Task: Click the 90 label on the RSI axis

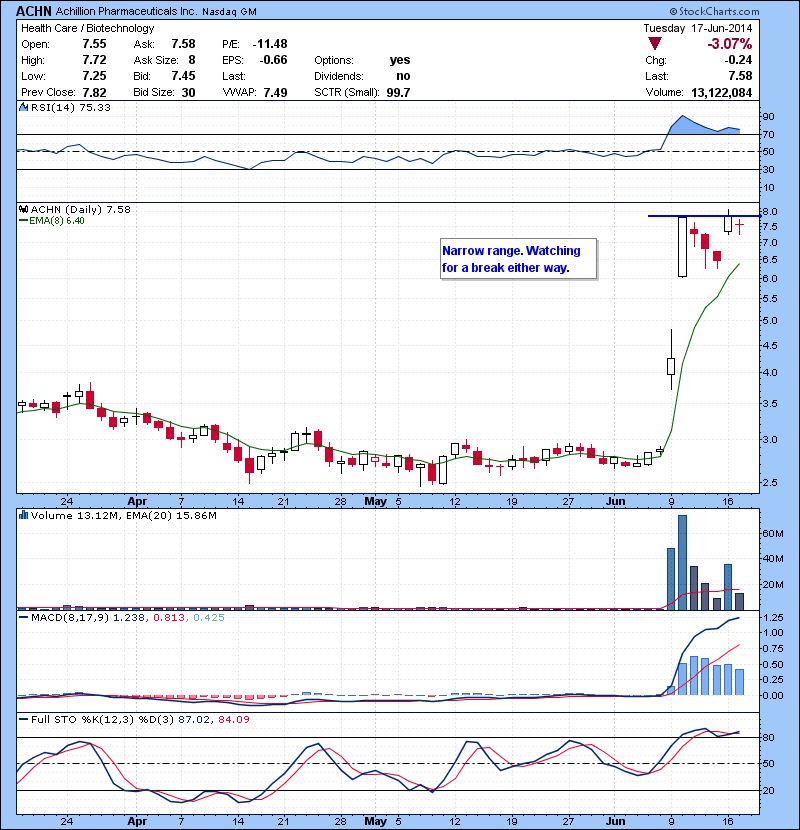Action: (x=768, y=116)
